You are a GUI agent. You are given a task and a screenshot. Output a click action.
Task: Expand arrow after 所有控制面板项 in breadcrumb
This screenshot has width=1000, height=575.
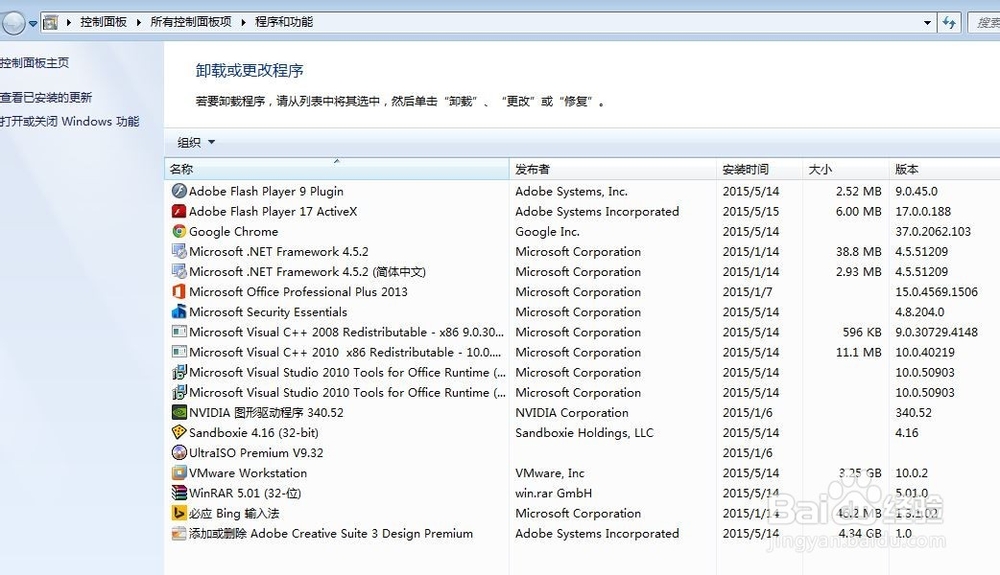pos(243,22)
